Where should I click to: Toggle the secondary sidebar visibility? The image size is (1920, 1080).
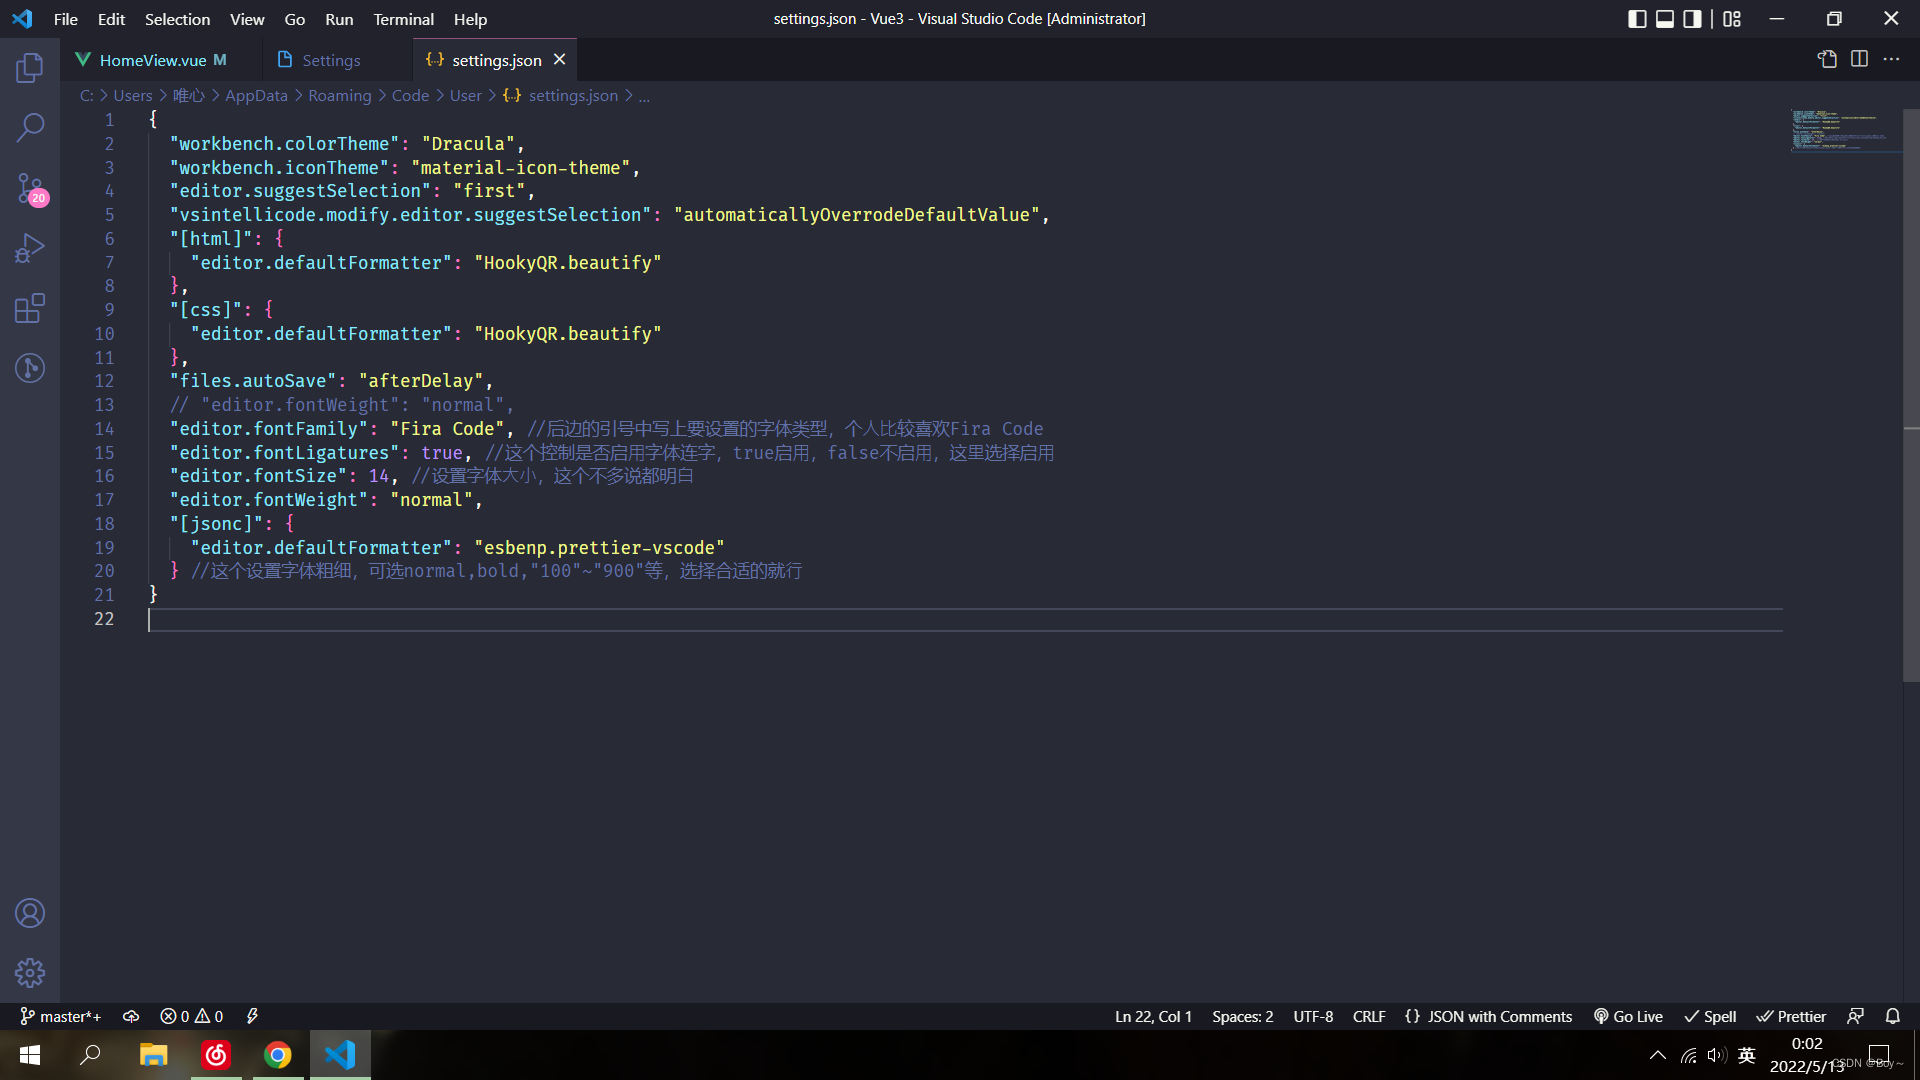[x=1692, y=18]
